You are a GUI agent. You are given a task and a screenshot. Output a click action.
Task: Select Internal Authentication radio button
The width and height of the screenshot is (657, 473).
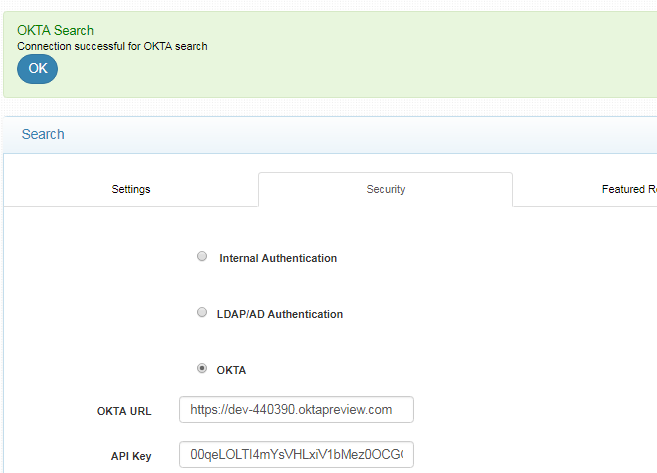click(202, 256)
